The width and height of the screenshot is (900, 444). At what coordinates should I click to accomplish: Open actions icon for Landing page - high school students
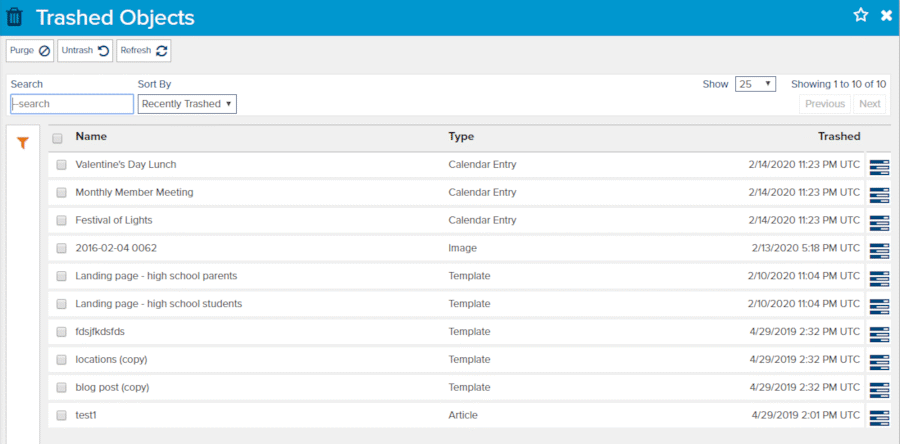coord(879,306)
